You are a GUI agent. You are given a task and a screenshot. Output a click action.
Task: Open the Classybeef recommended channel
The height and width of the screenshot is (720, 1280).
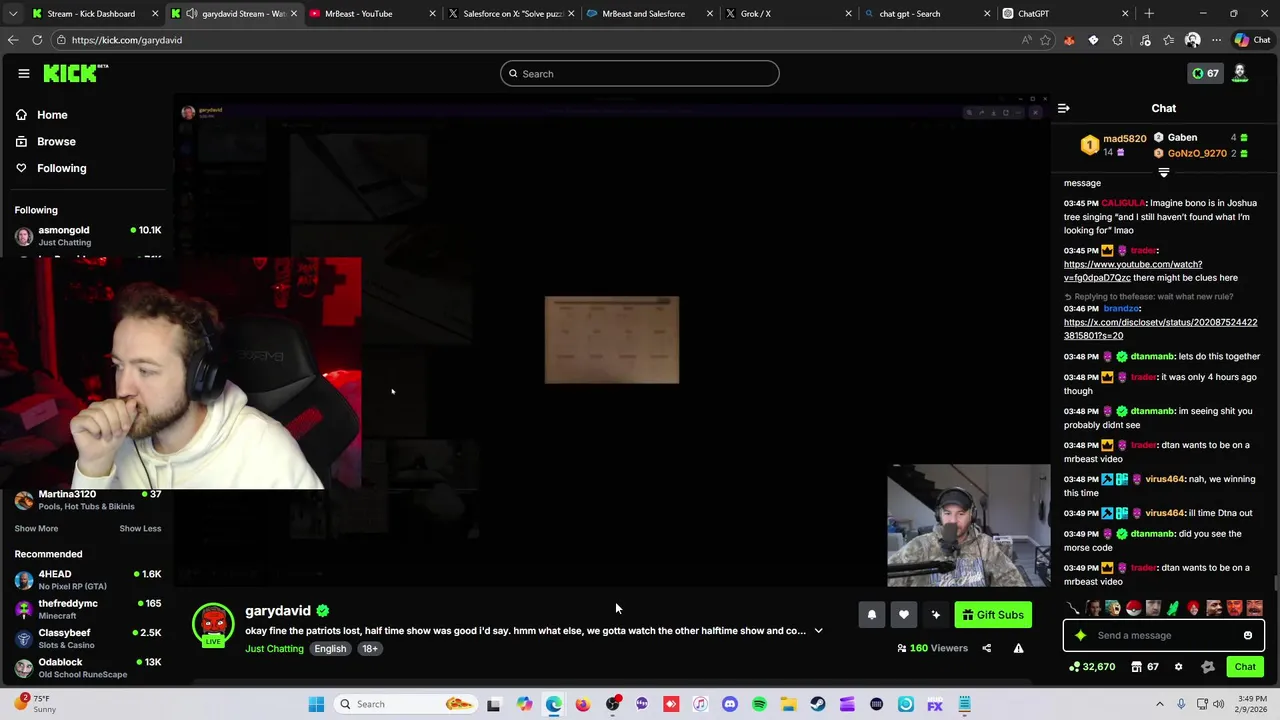tap(88, 638)
